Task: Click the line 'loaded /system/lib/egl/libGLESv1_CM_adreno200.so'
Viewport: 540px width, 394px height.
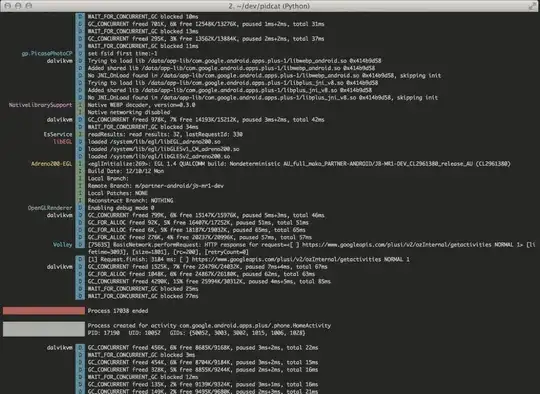Action: coord(164,149)
